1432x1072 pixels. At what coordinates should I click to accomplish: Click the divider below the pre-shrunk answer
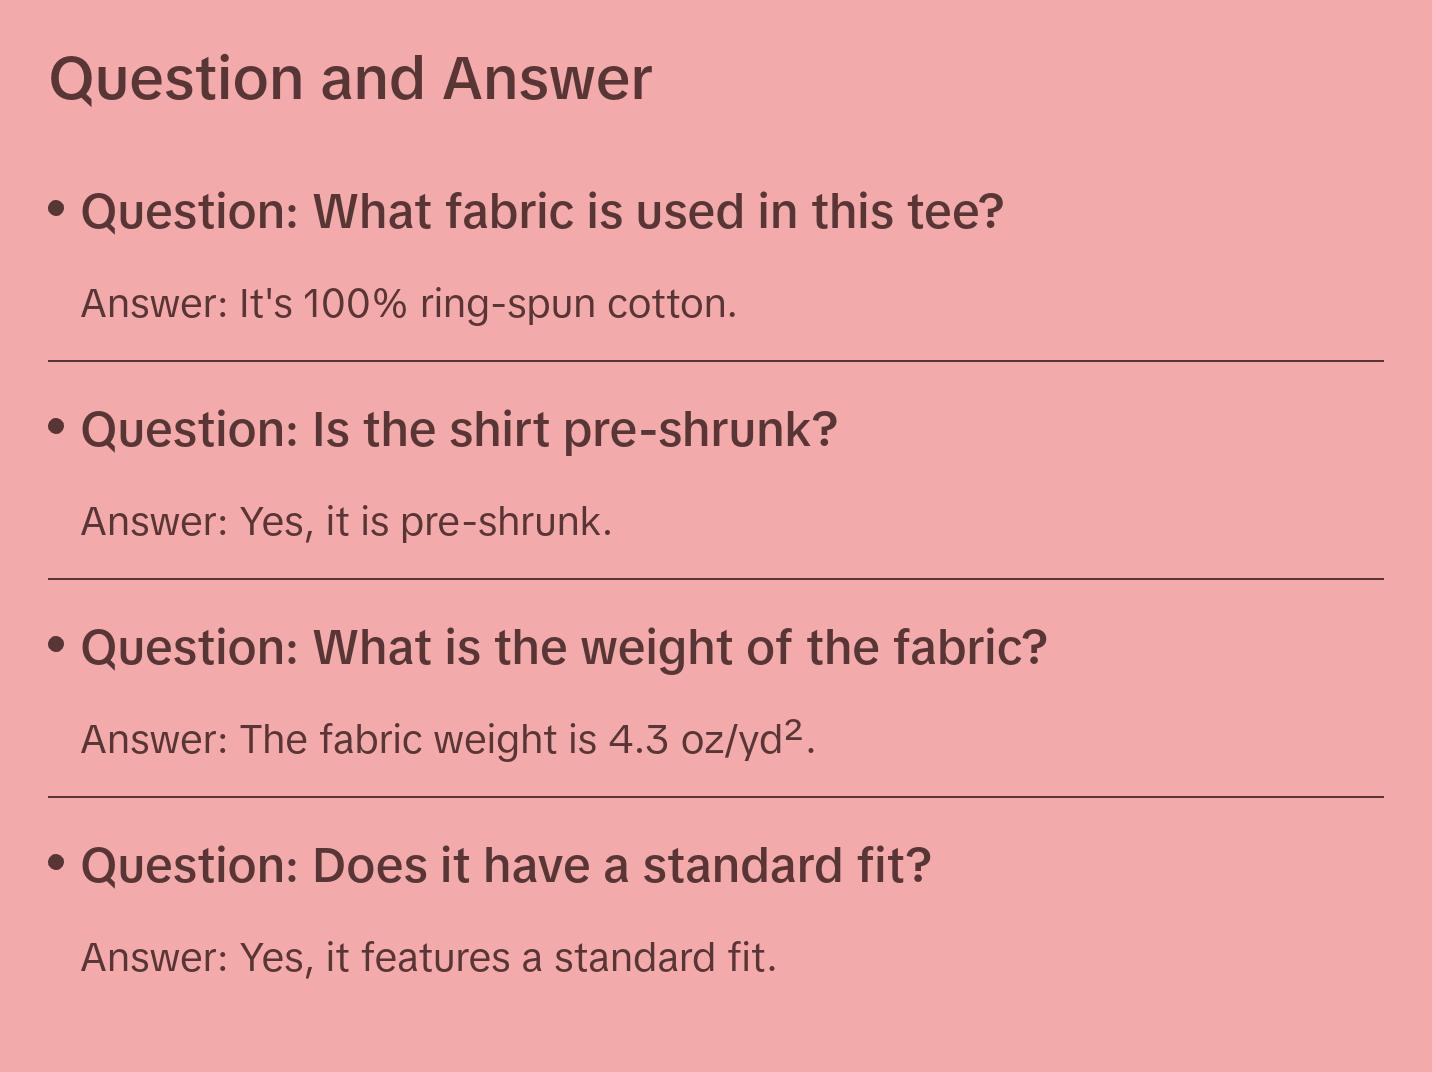tap(716, 579)
